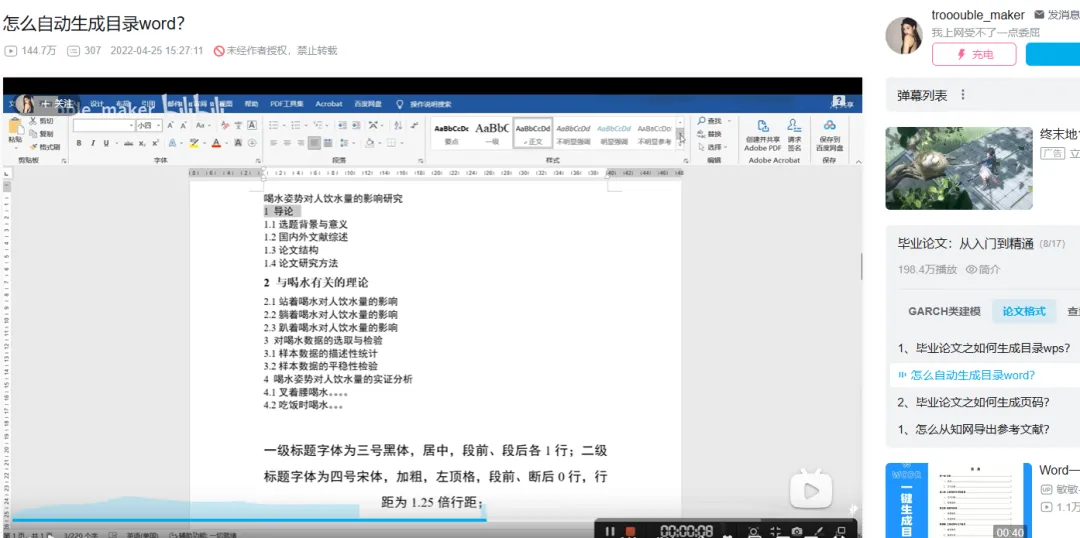Toggle Strikethrough (abc) formatting
The image size is (1080, 538).
(x=129, y=143)
